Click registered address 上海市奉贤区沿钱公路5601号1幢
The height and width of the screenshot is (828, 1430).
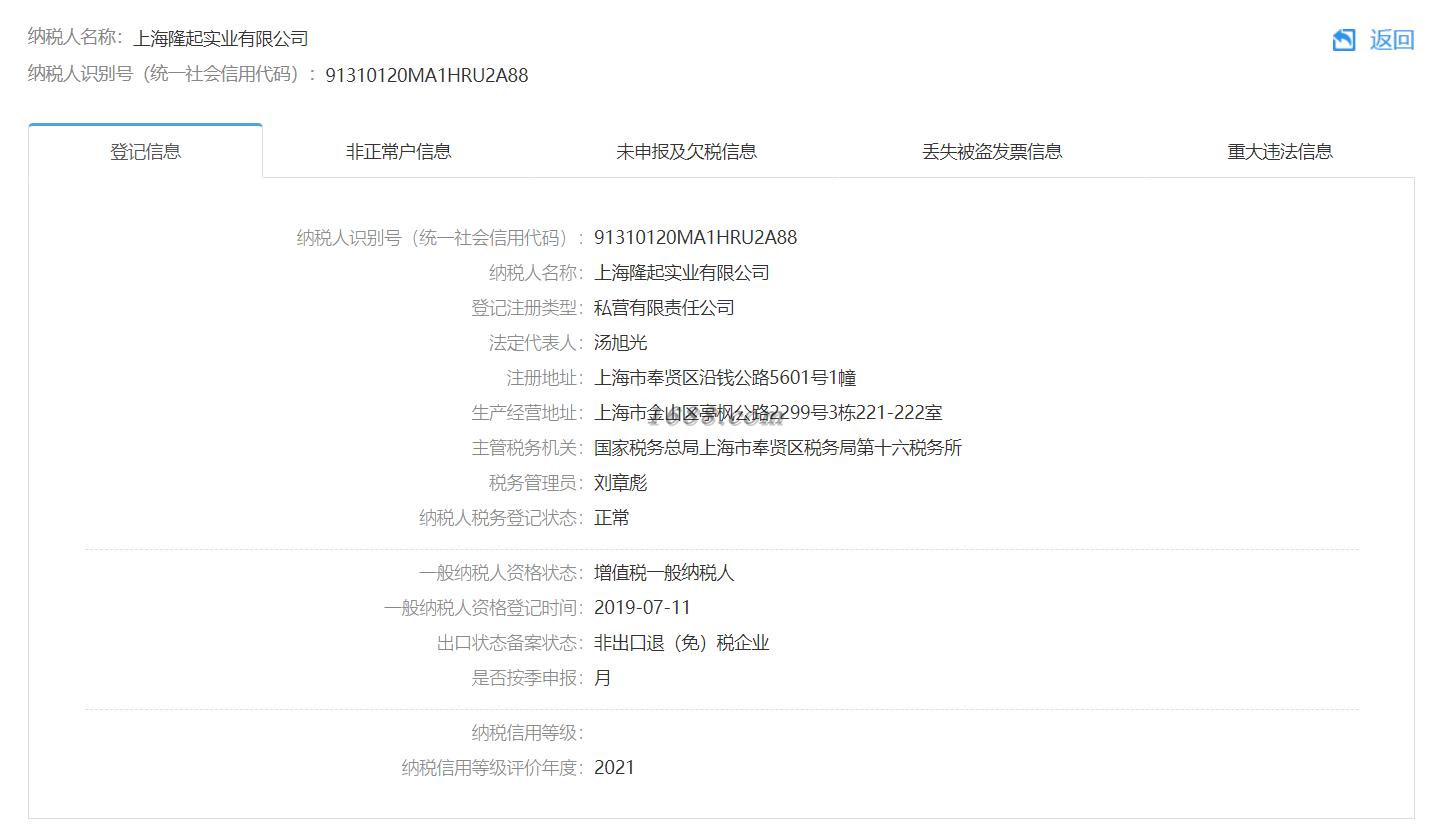pyautogui.click(x=725, y=378)
